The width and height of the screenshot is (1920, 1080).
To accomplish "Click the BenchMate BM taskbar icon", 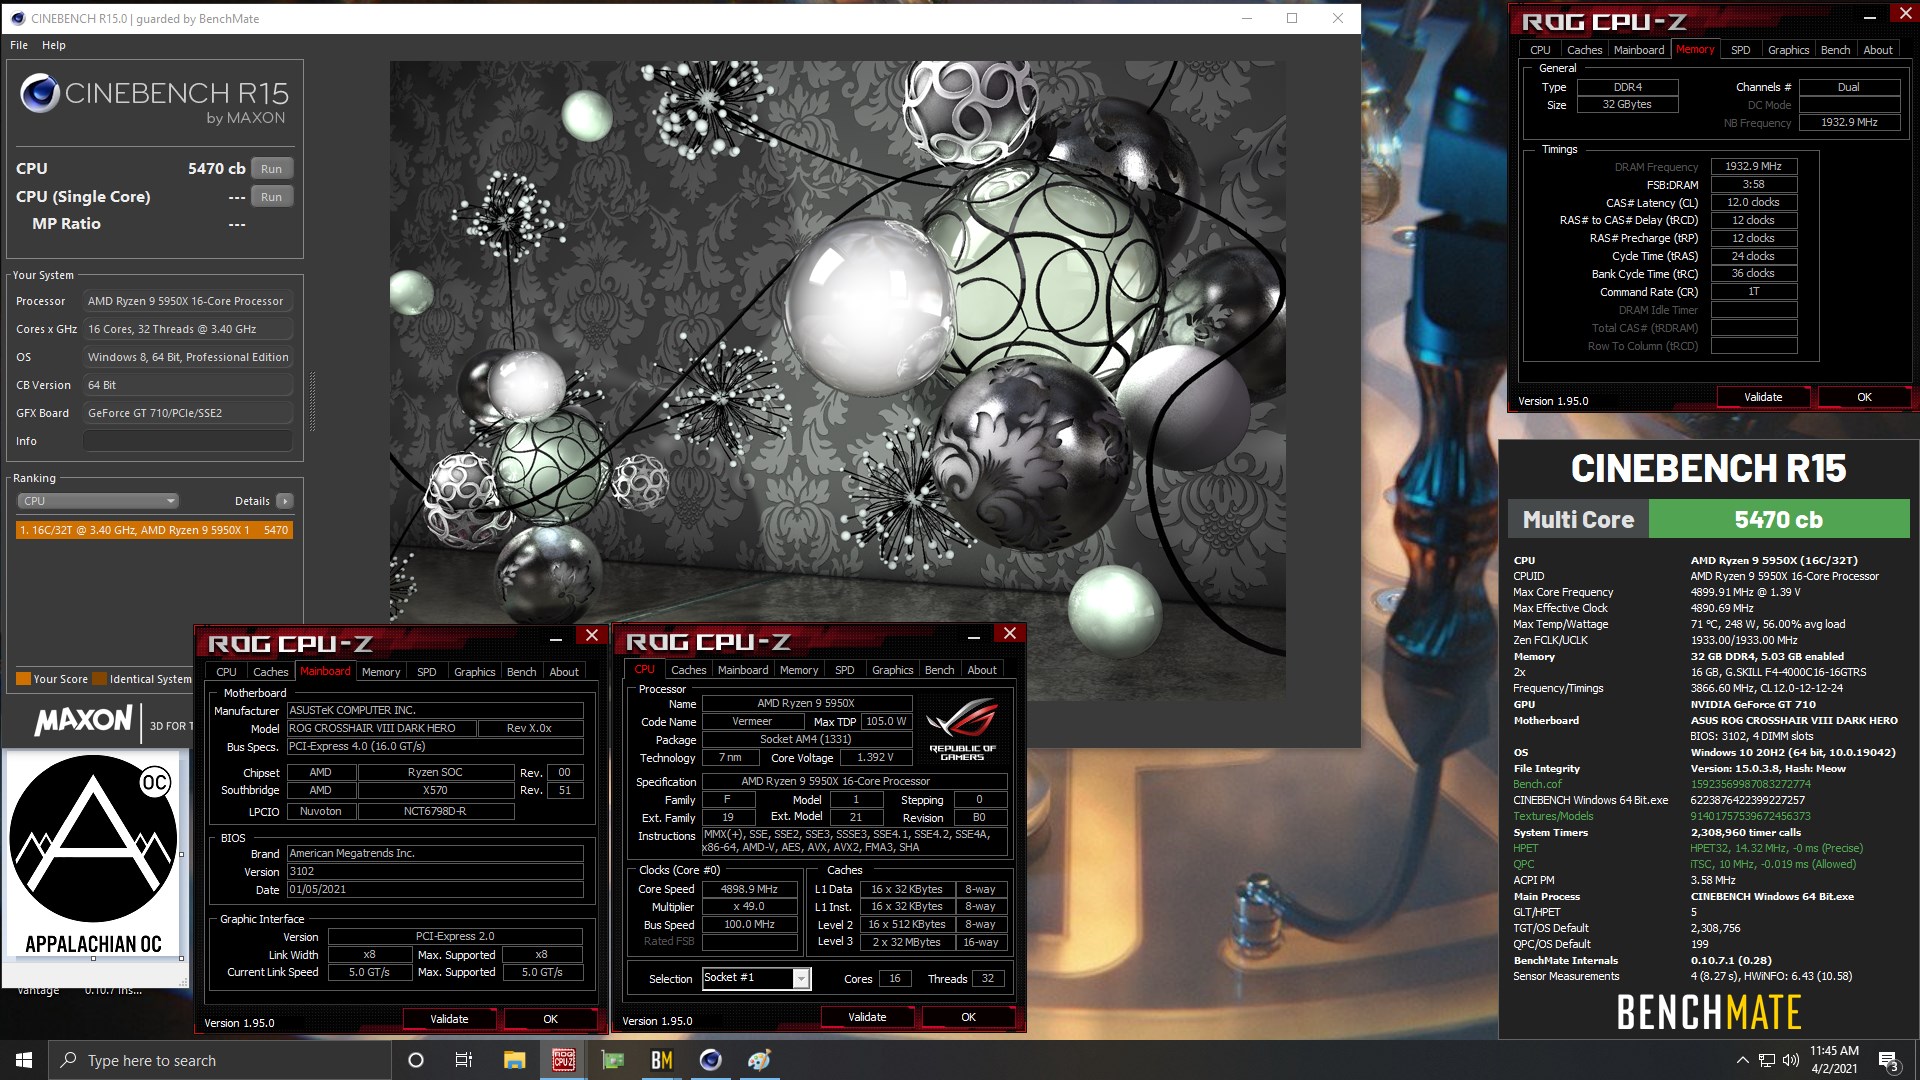I will point(662,1060).
